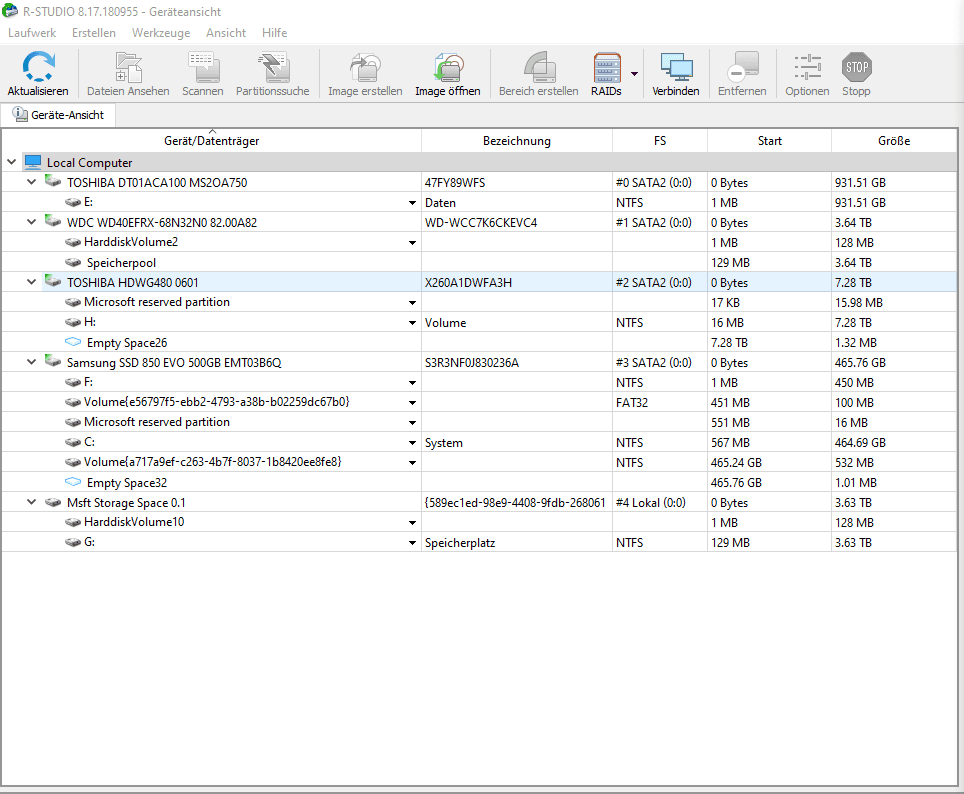Open dropdown arrow on C: row

[413, 443]
